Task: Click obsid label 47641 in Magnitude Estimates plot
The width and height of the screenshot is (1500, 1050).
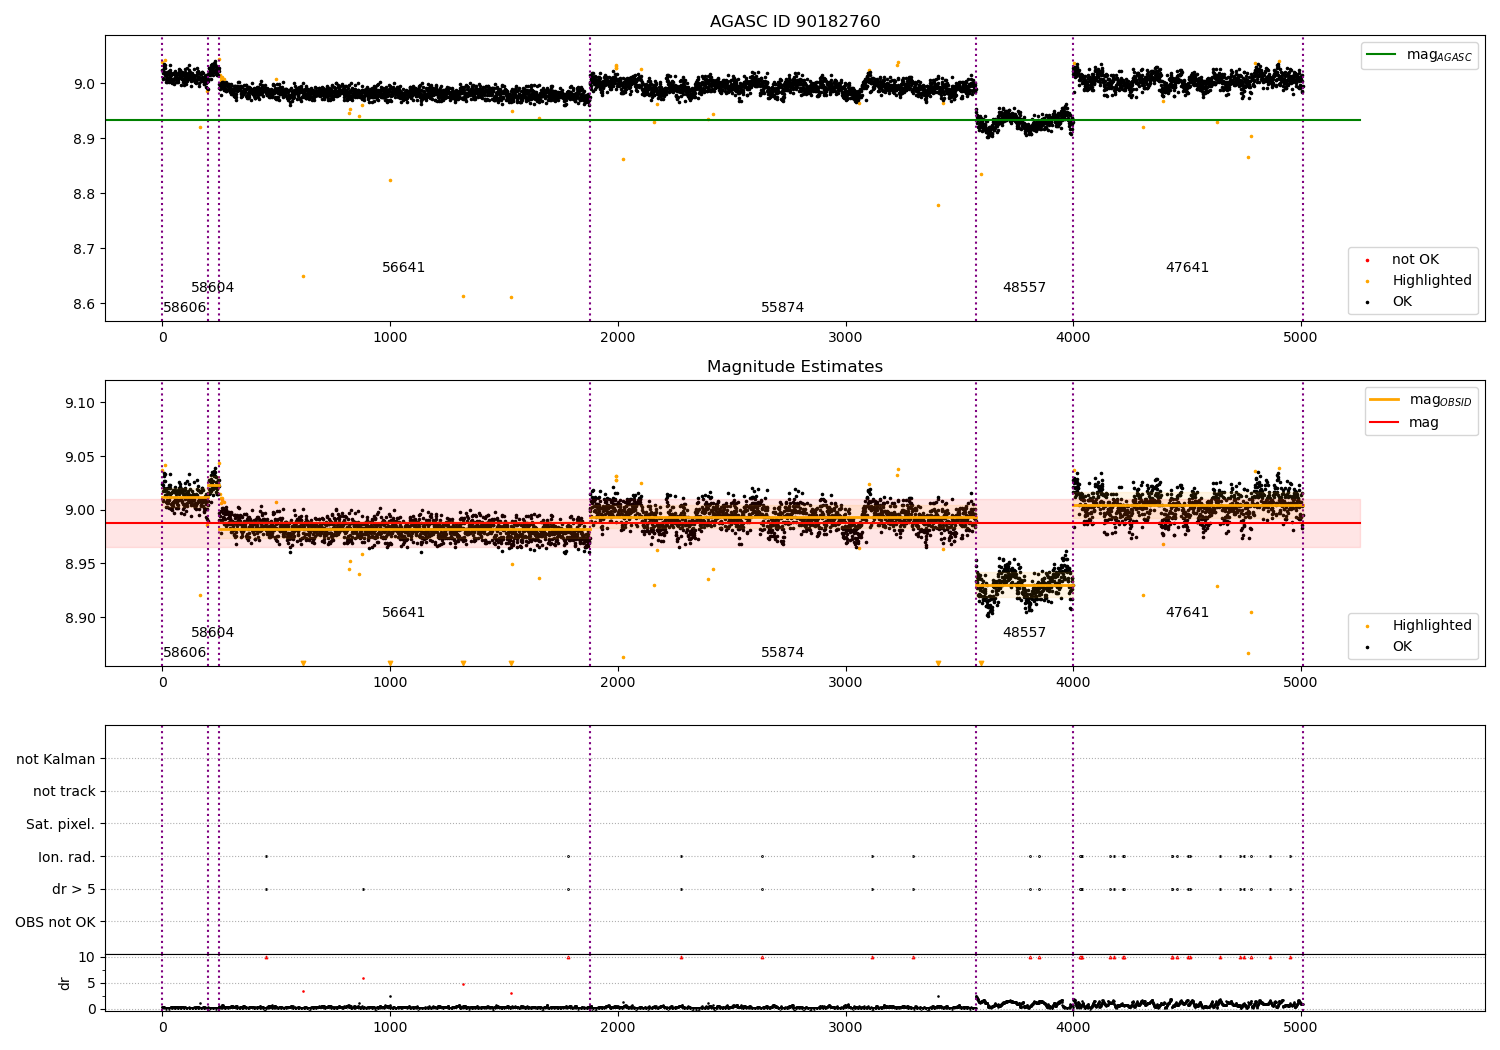Action: tap(1187, 613)
